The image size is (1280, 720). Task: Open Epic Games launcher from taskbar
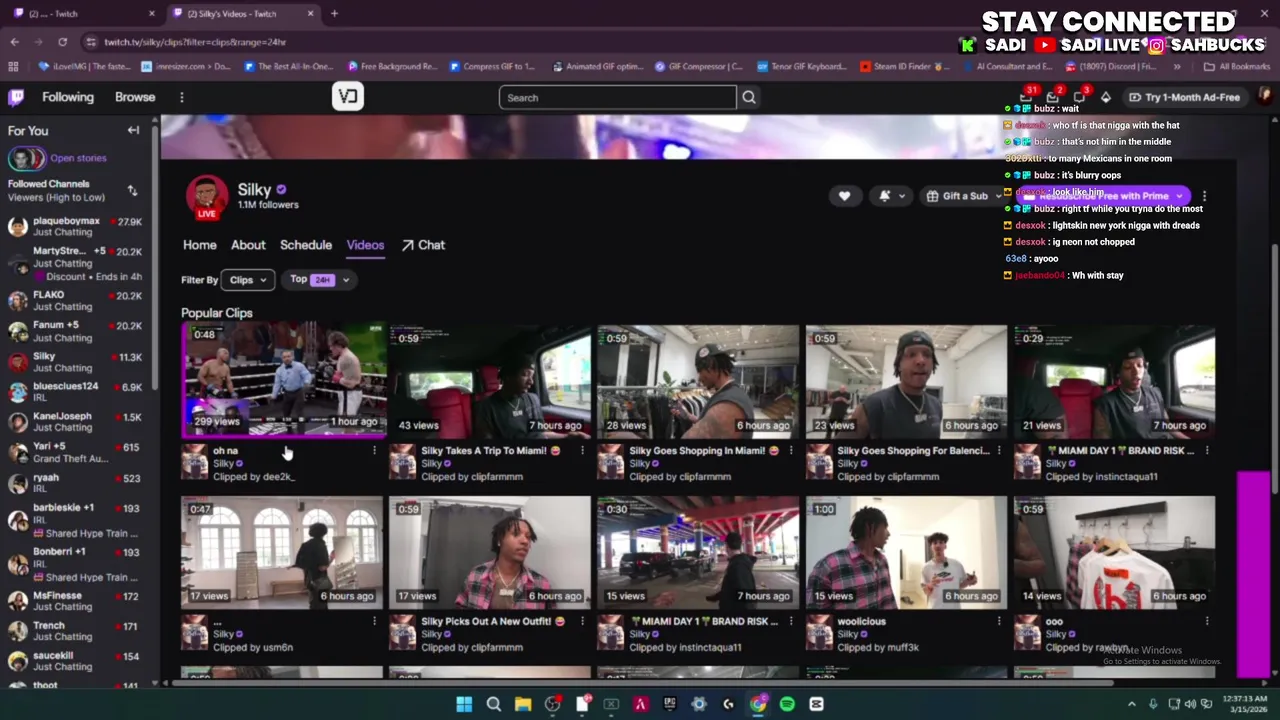tap(670, 704)
